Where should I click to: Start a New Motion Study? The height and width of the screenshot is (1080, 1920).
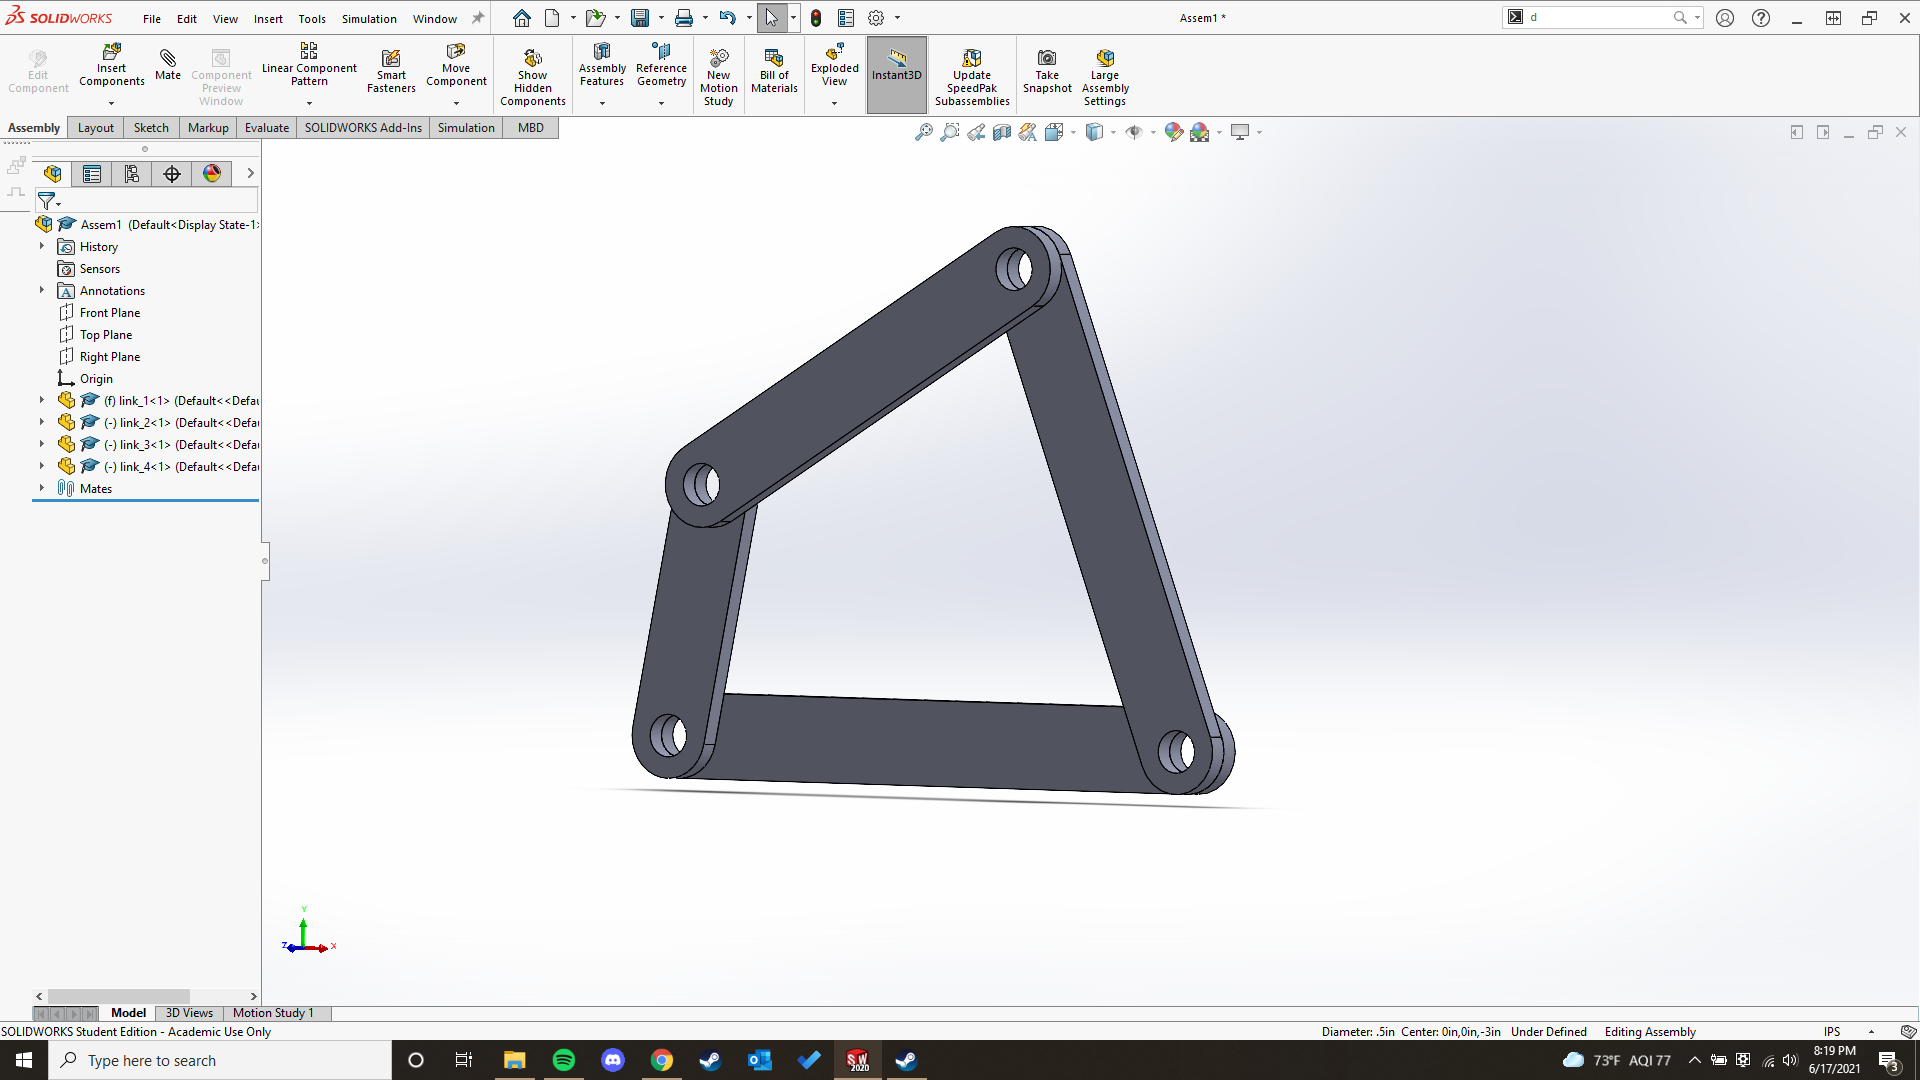719,70
